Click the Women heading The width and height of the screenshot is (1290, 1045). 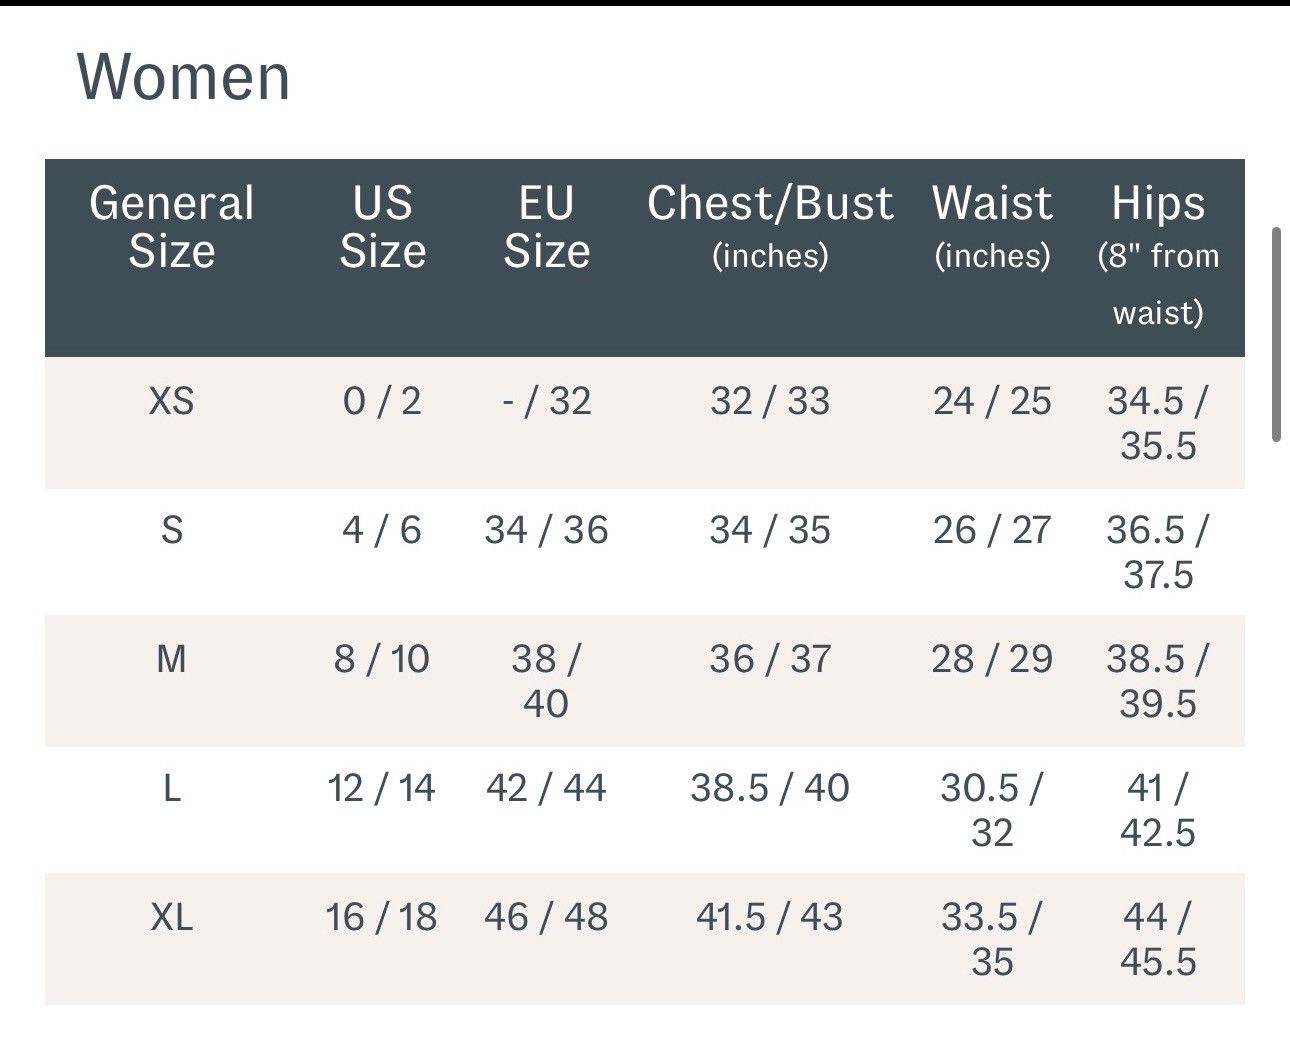tap(184, 77)
